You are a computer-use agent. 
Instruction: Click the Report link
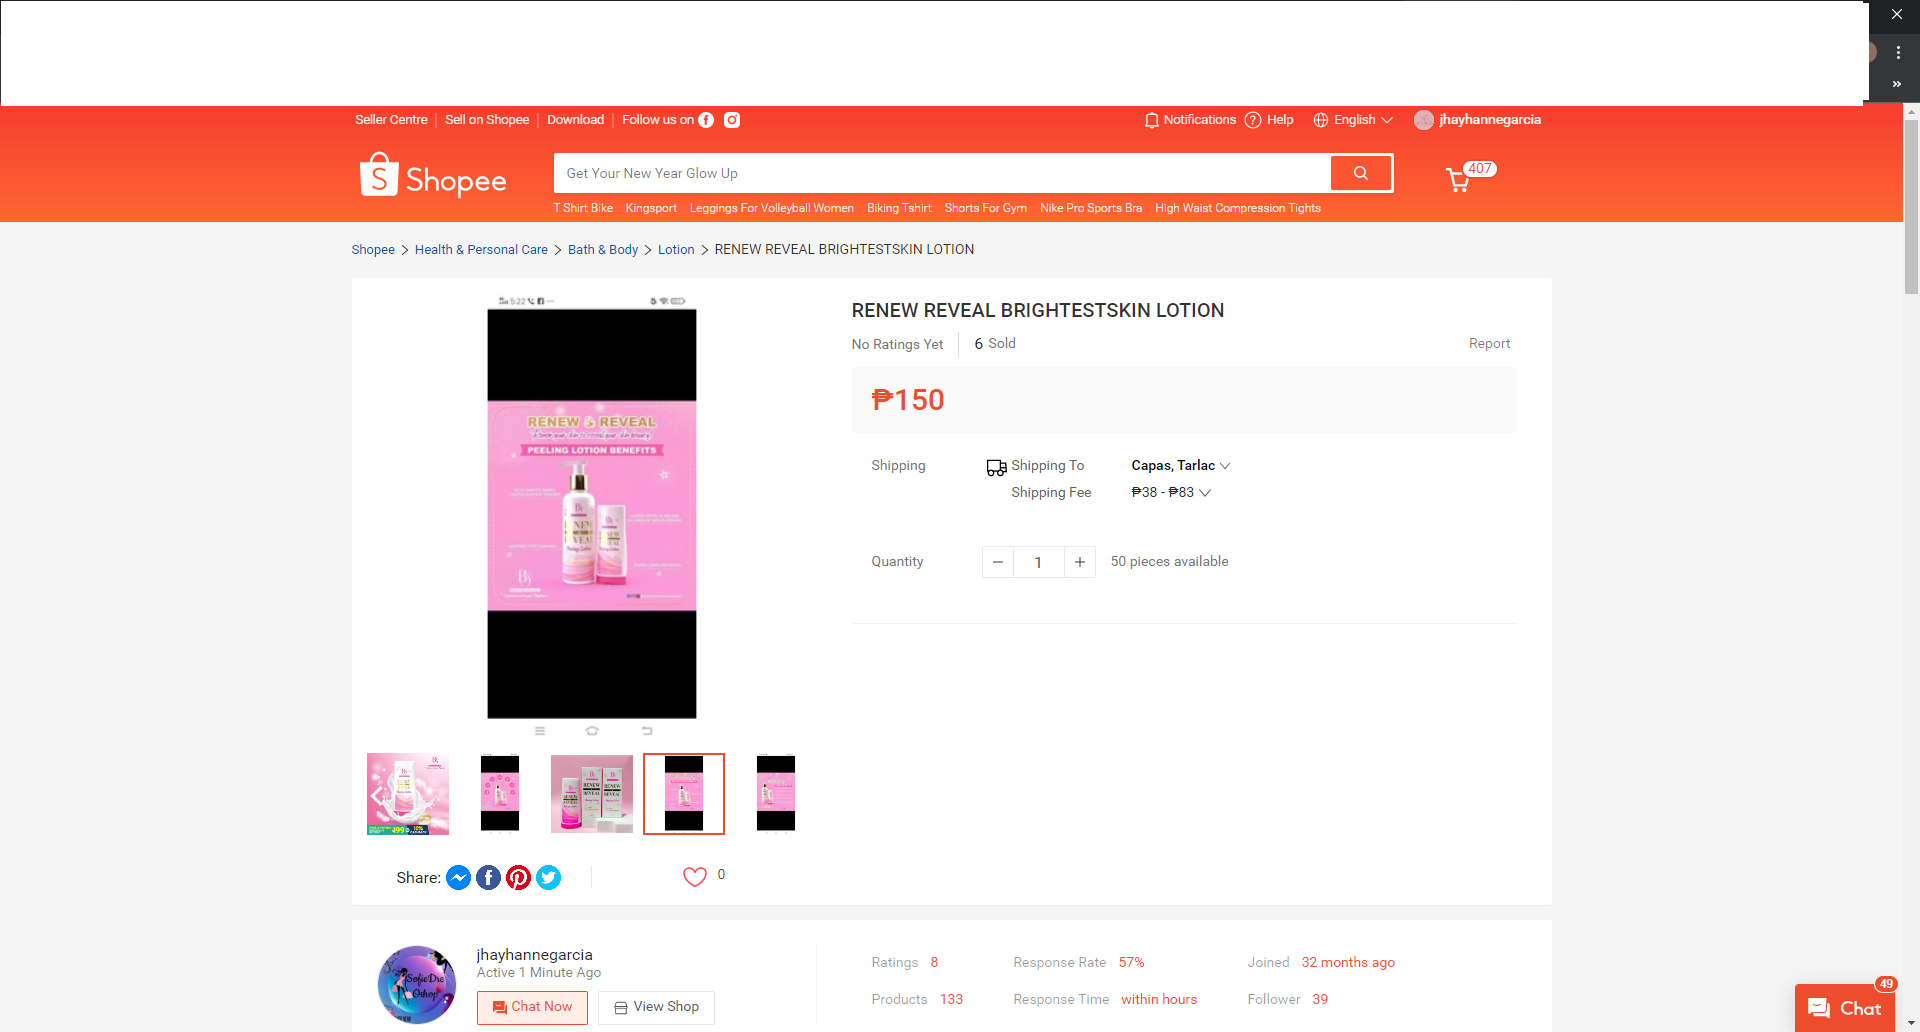pyautogui.click(x=1489, y=344)
